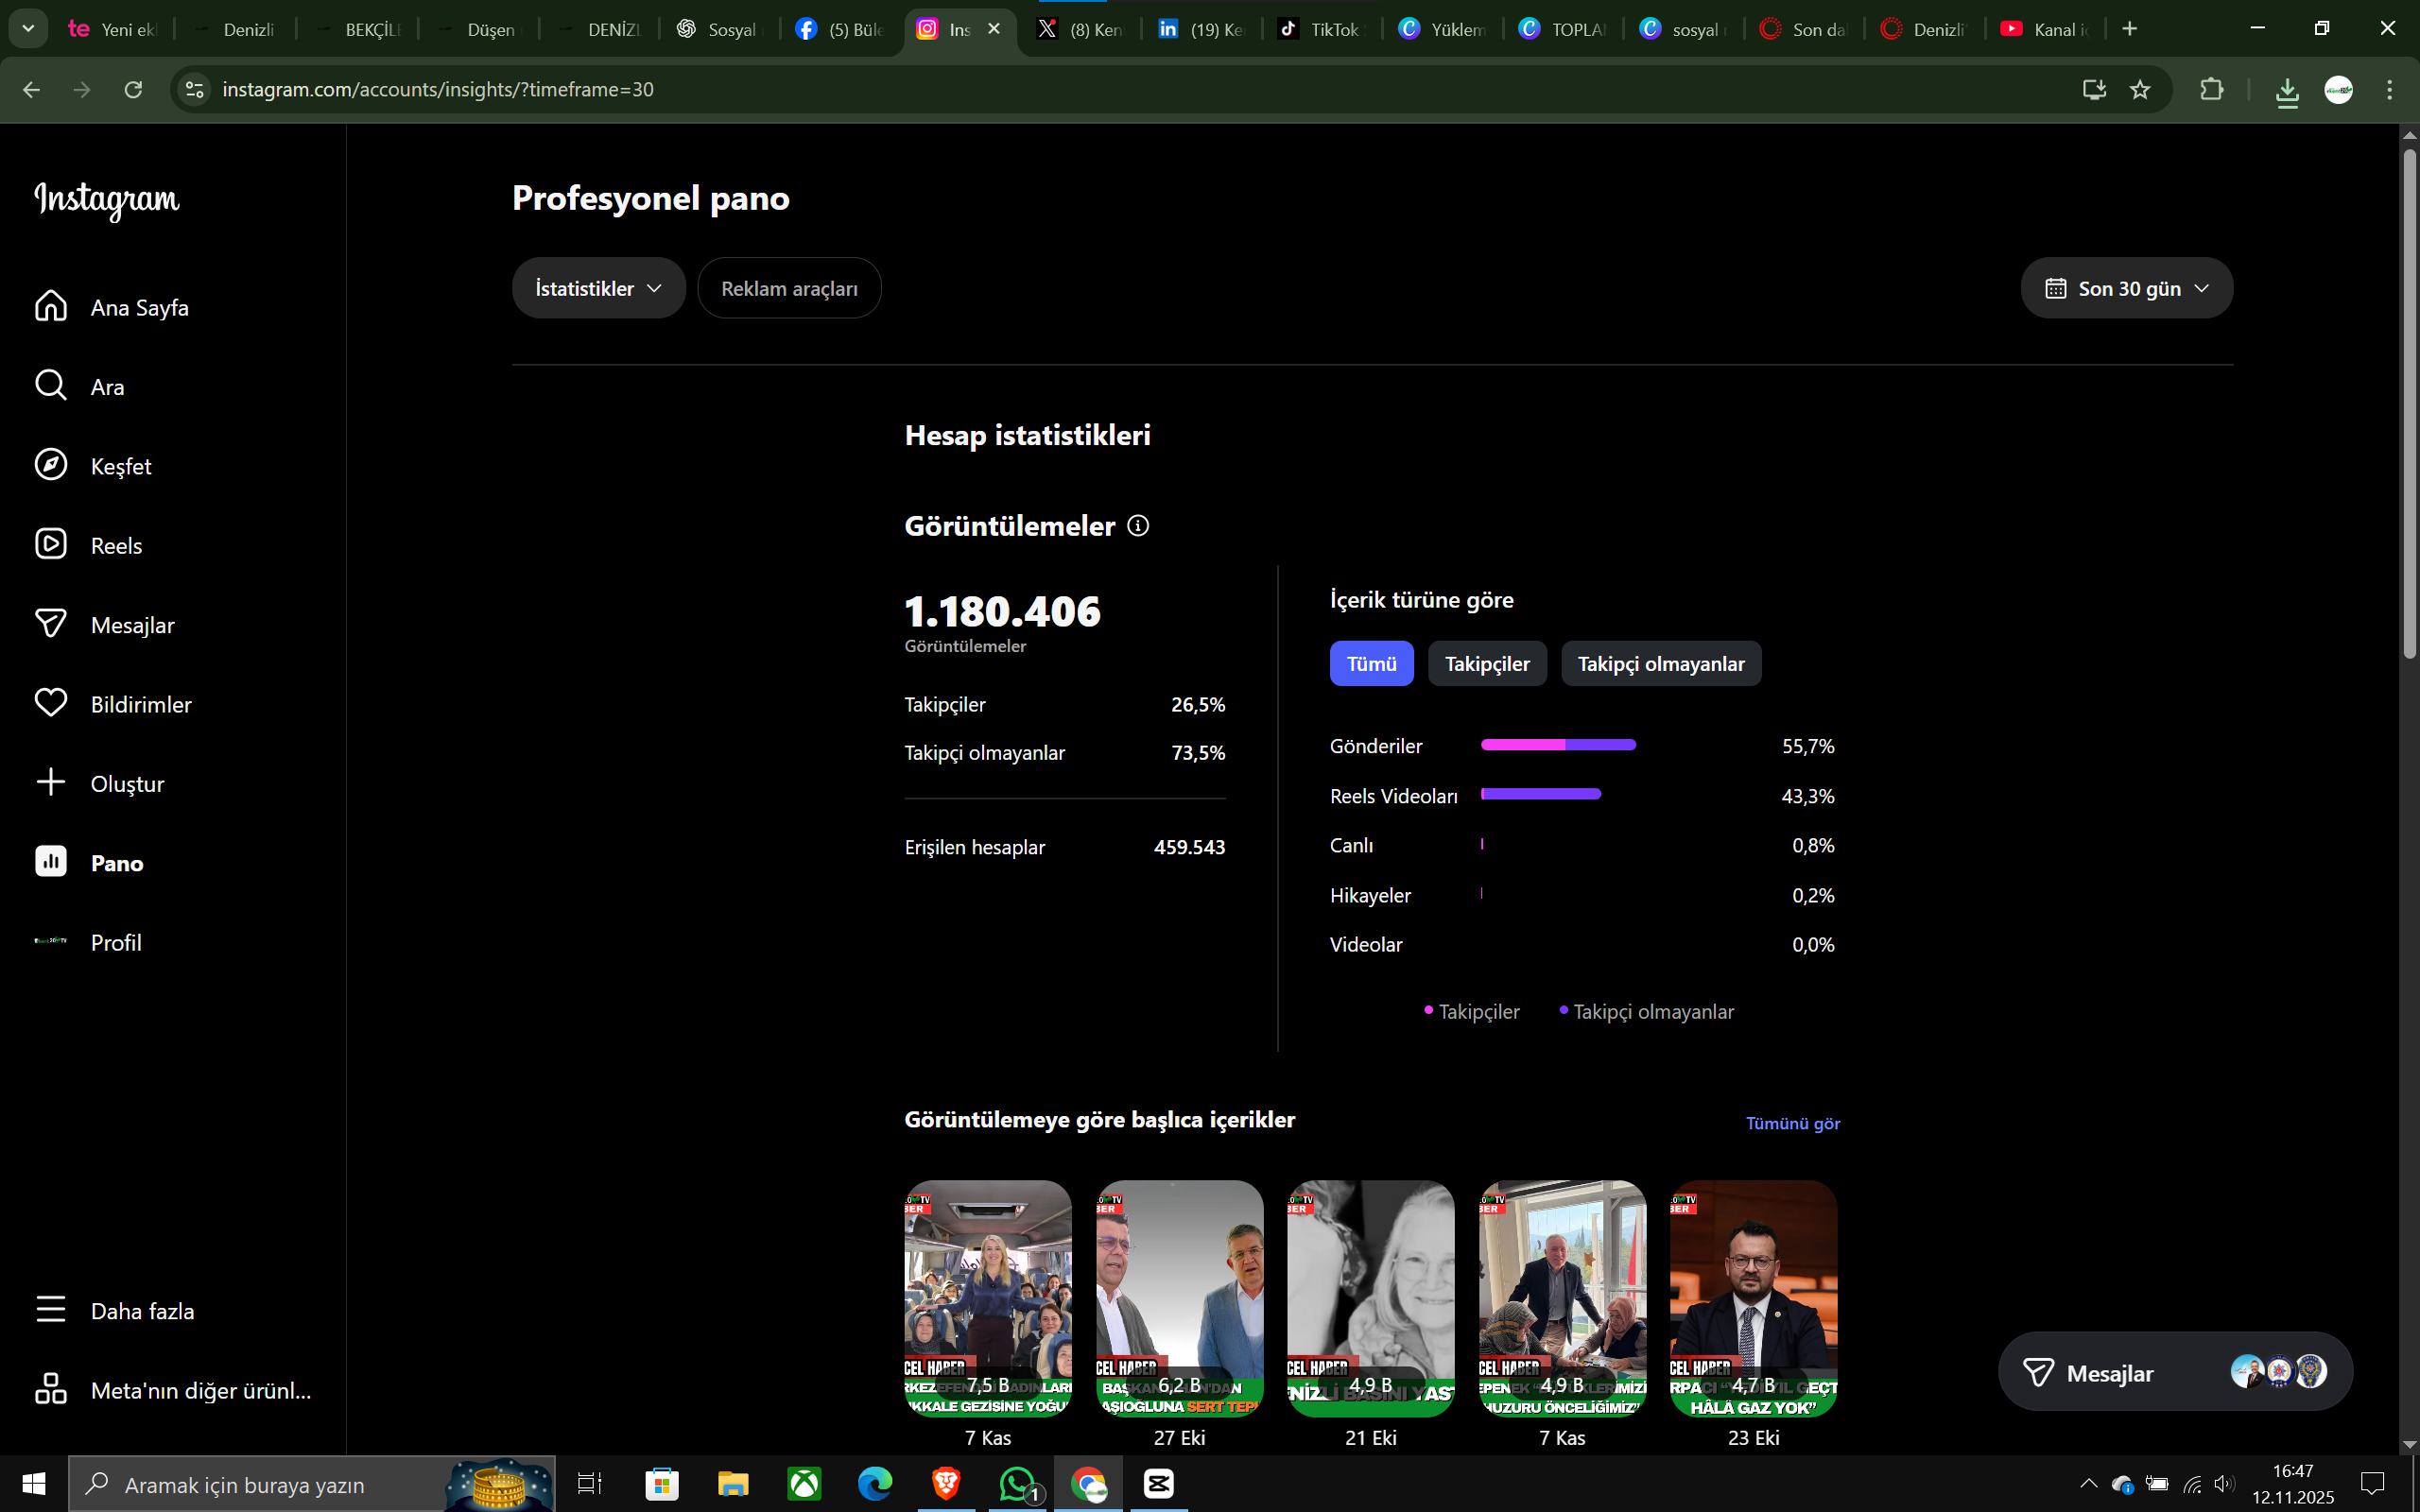The image size is (2420, 1512).
Task: Click the Reels icon in sidebar
Action: click(x=50, y=544)
